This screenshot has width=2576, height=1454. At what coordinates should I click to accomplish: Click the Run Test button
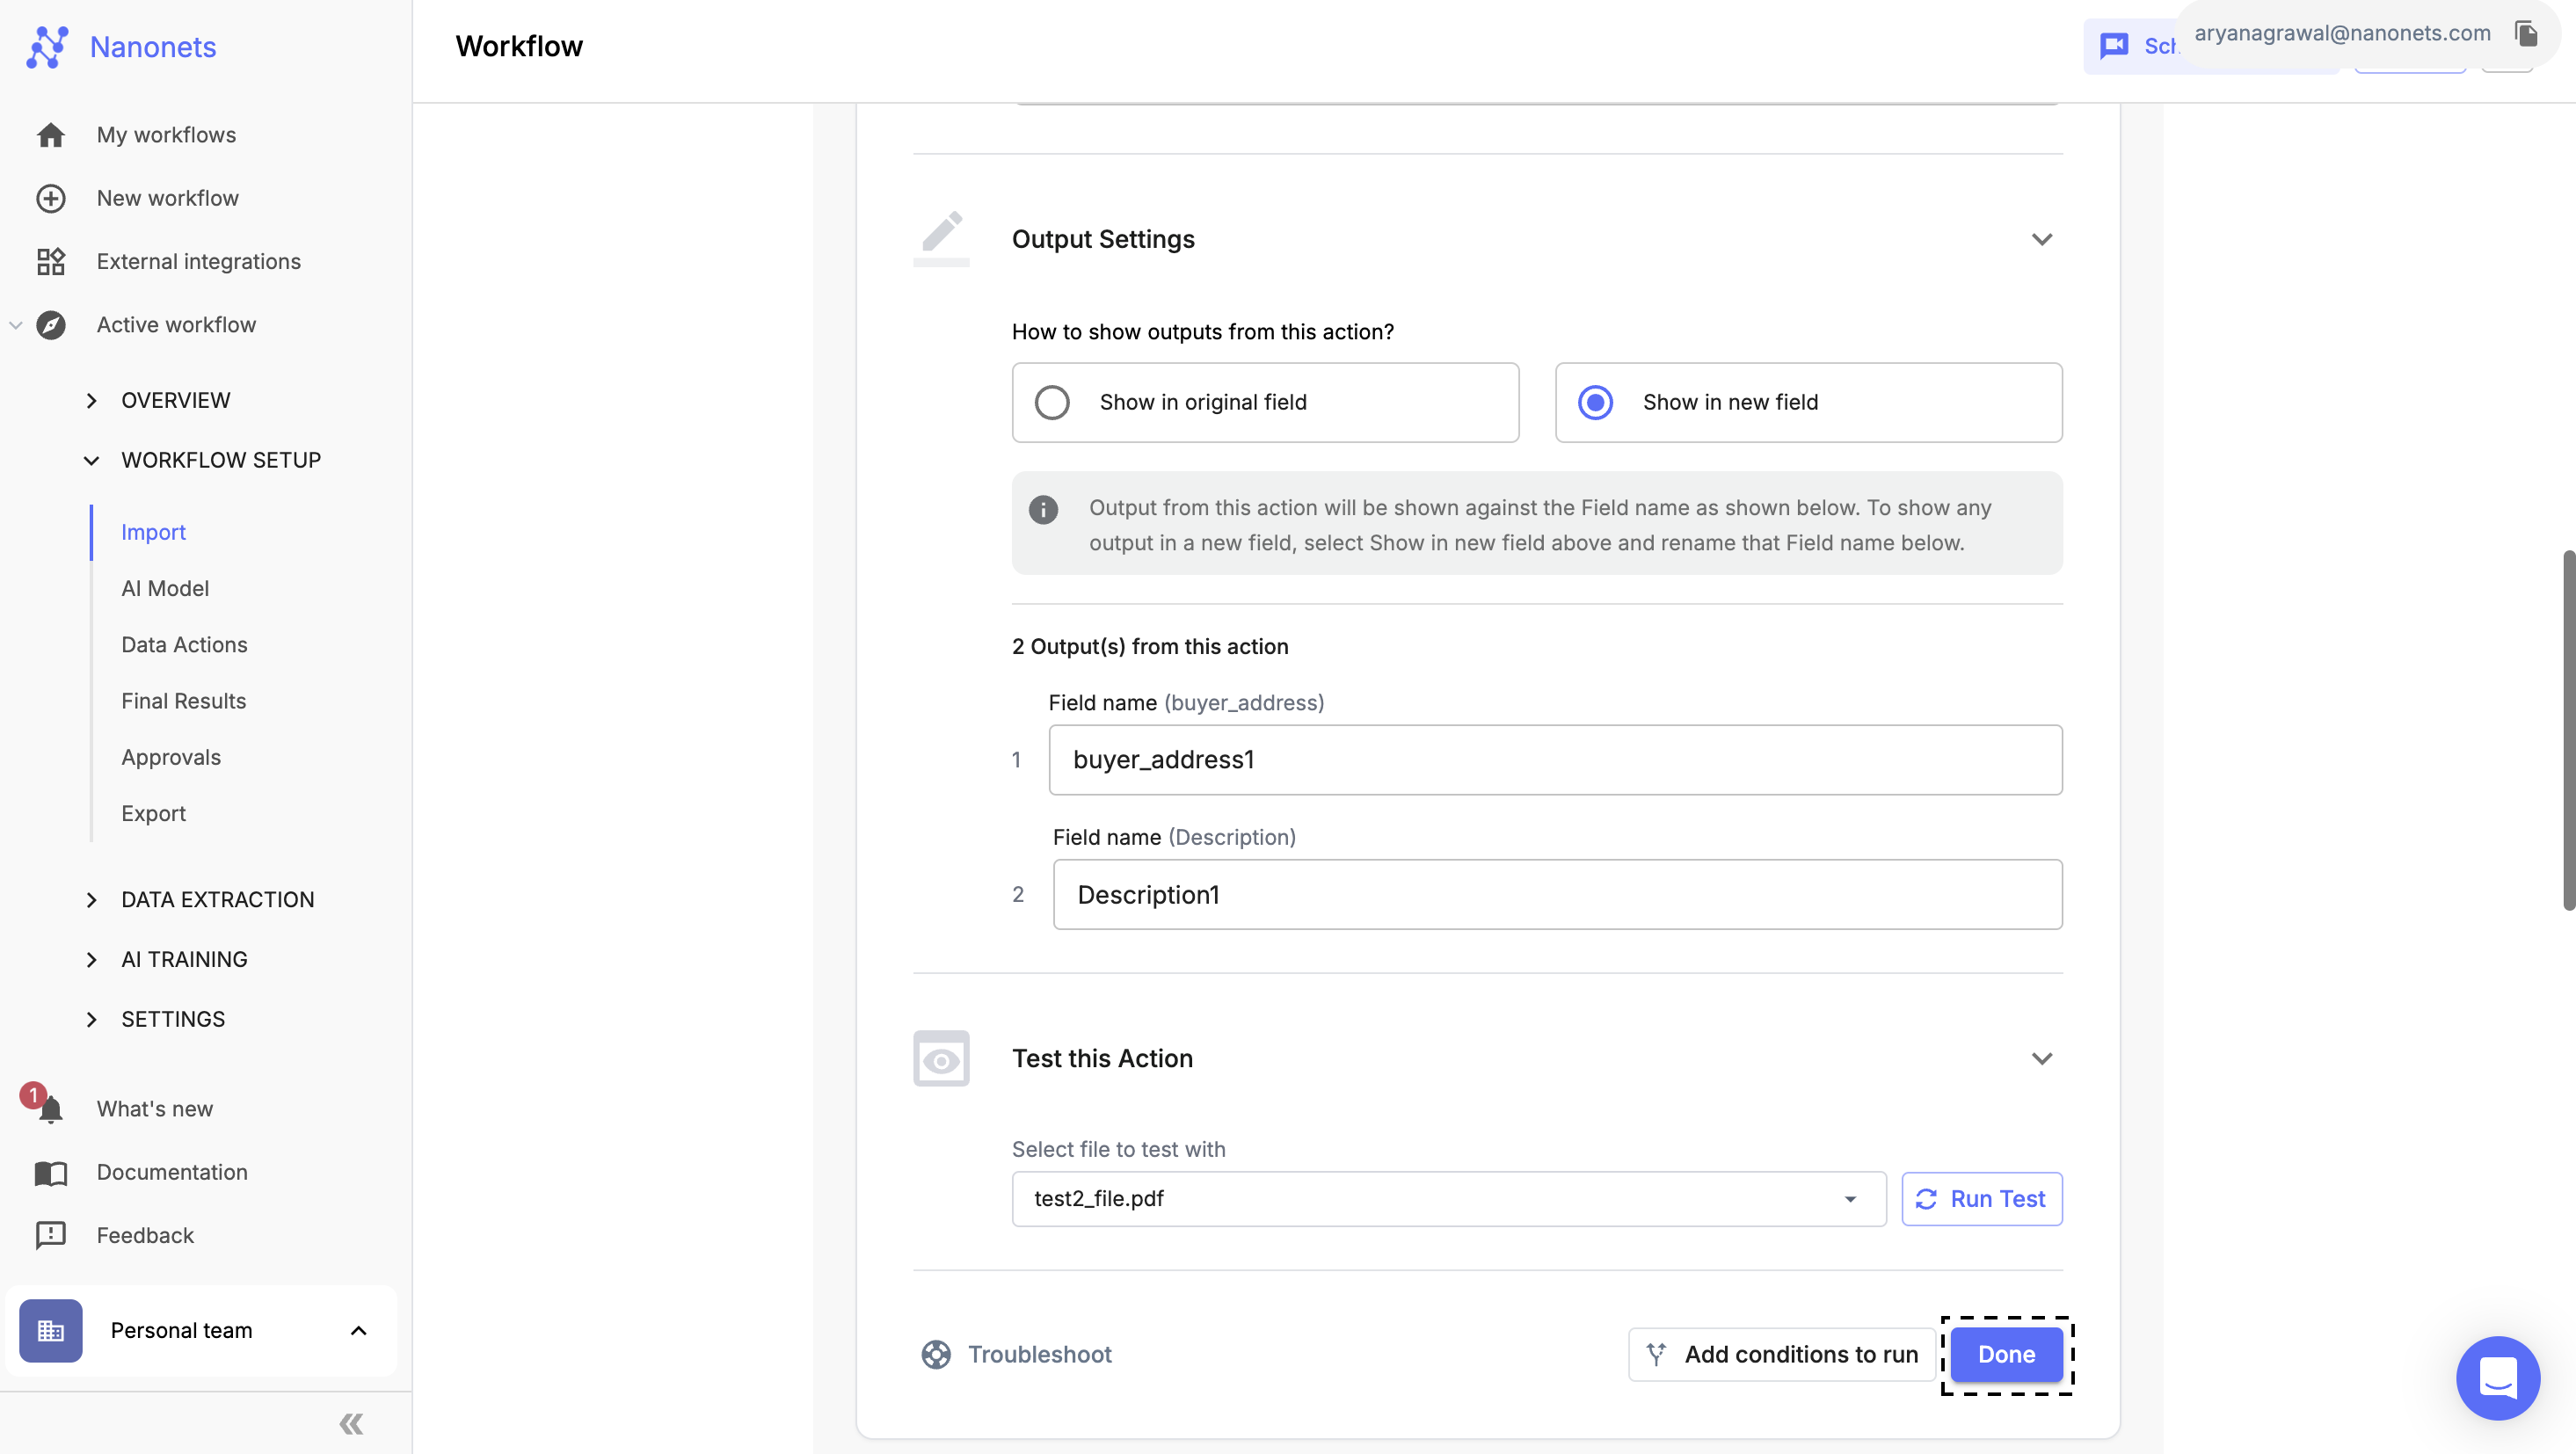[x=1982, y=1199]
